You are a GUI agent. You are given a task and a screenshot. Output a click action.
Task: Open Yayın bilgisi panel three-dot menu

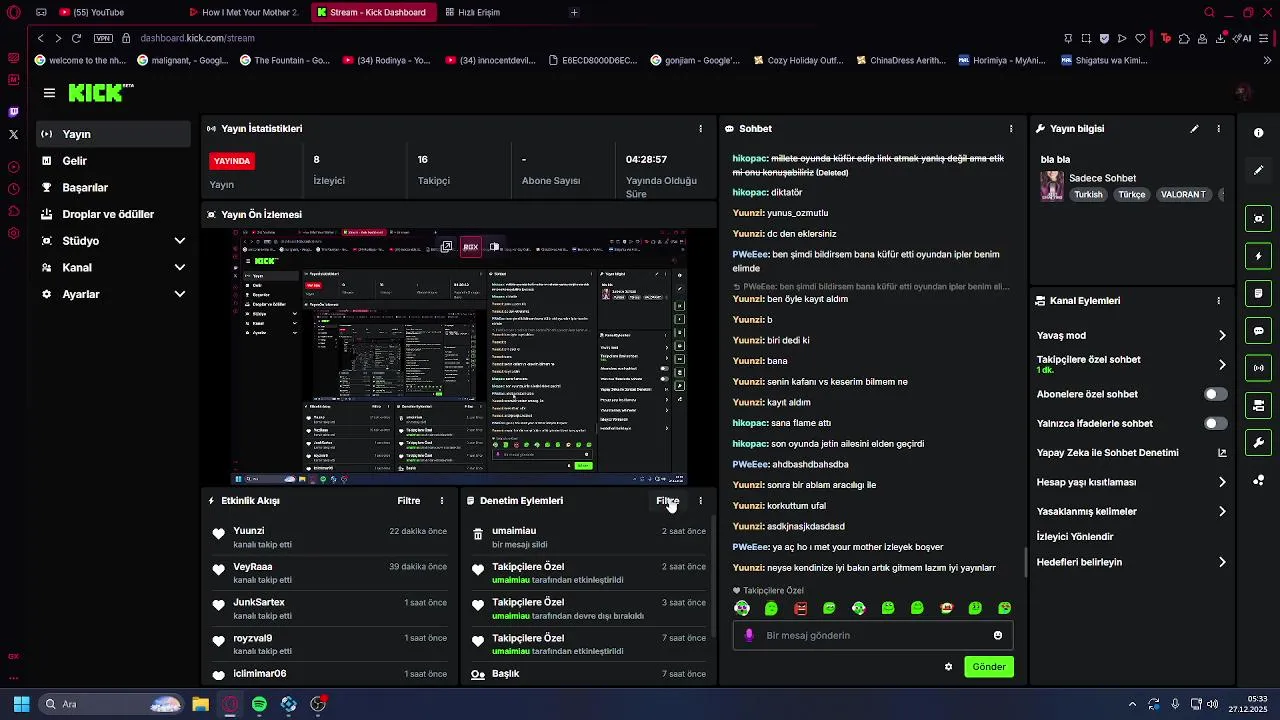pos(1218,129)
